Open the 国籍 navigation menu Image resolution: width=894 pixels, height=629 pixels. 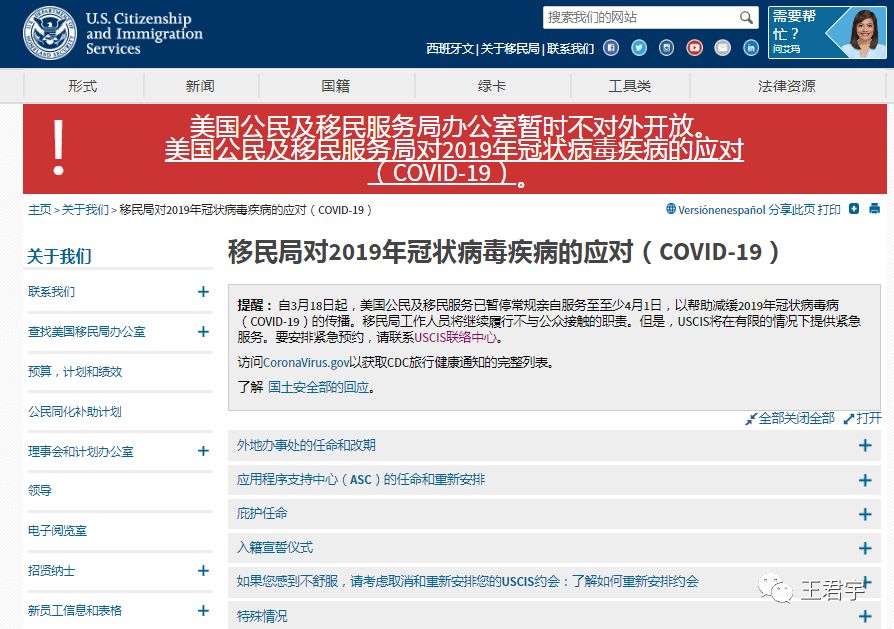point(336,86)
